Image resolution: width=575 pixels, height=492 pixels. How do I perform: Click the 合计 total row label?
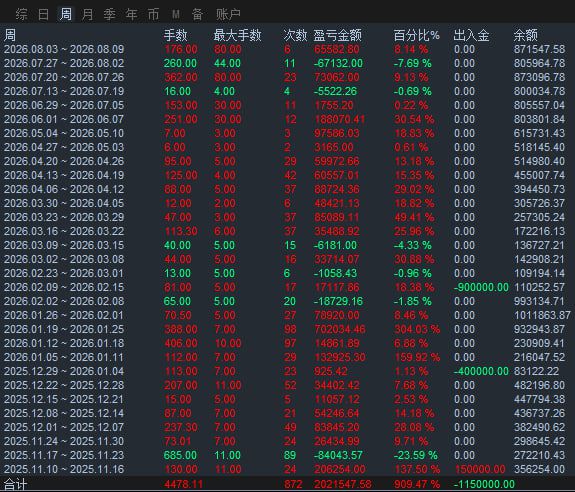click(15, 484)
